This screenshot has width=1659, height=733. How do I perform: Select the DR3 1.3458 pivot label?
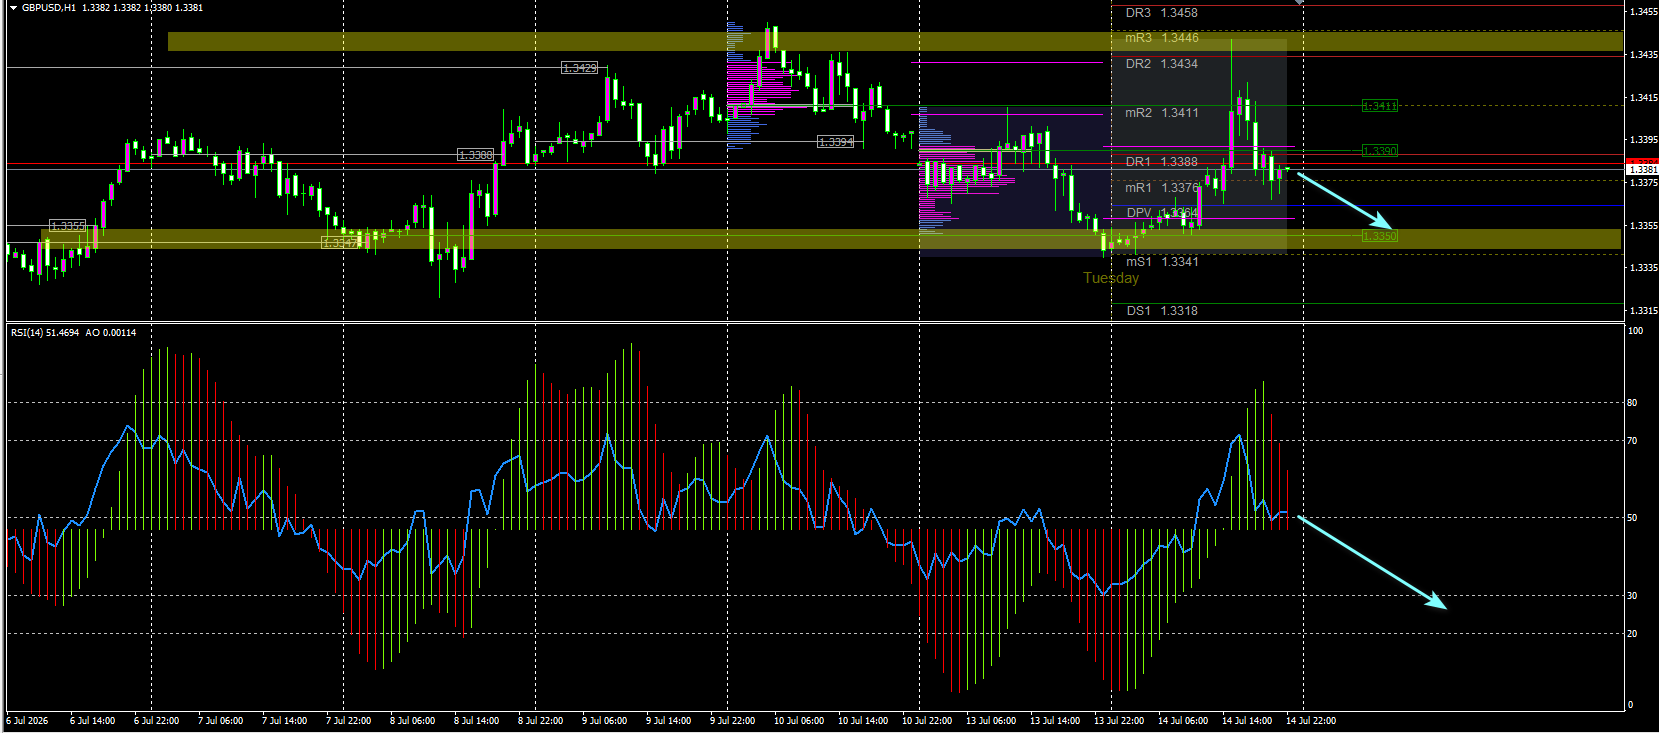coord(1161,13)
